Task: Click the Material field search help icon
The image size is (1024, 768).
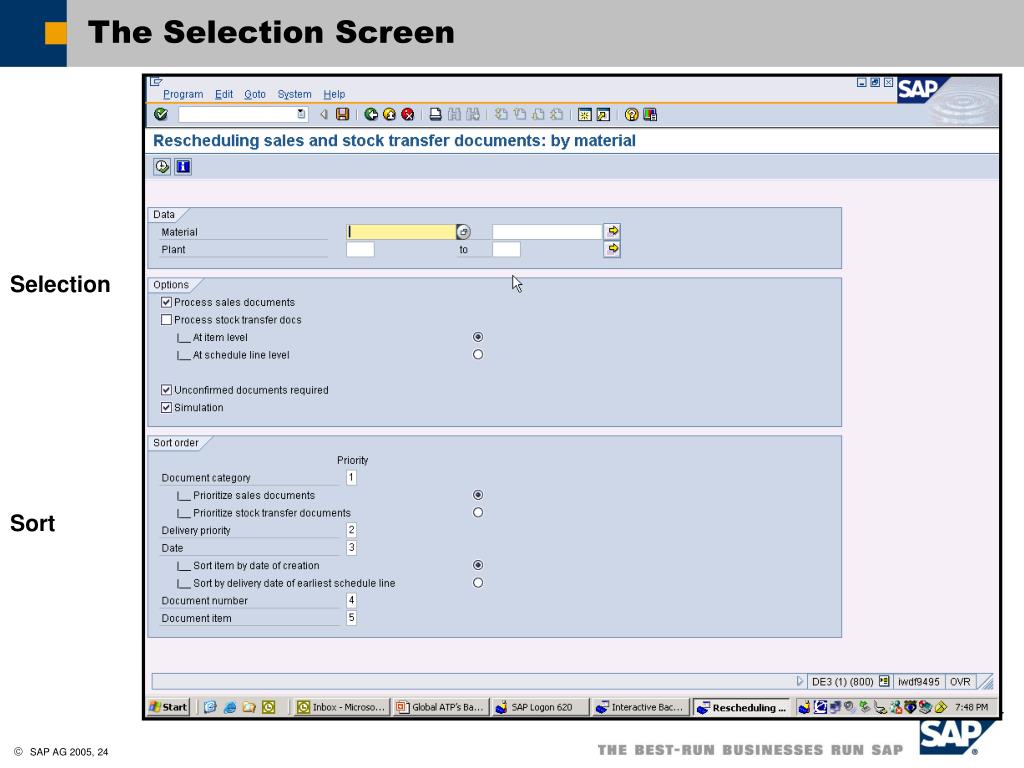Action: tap(463, 232)
